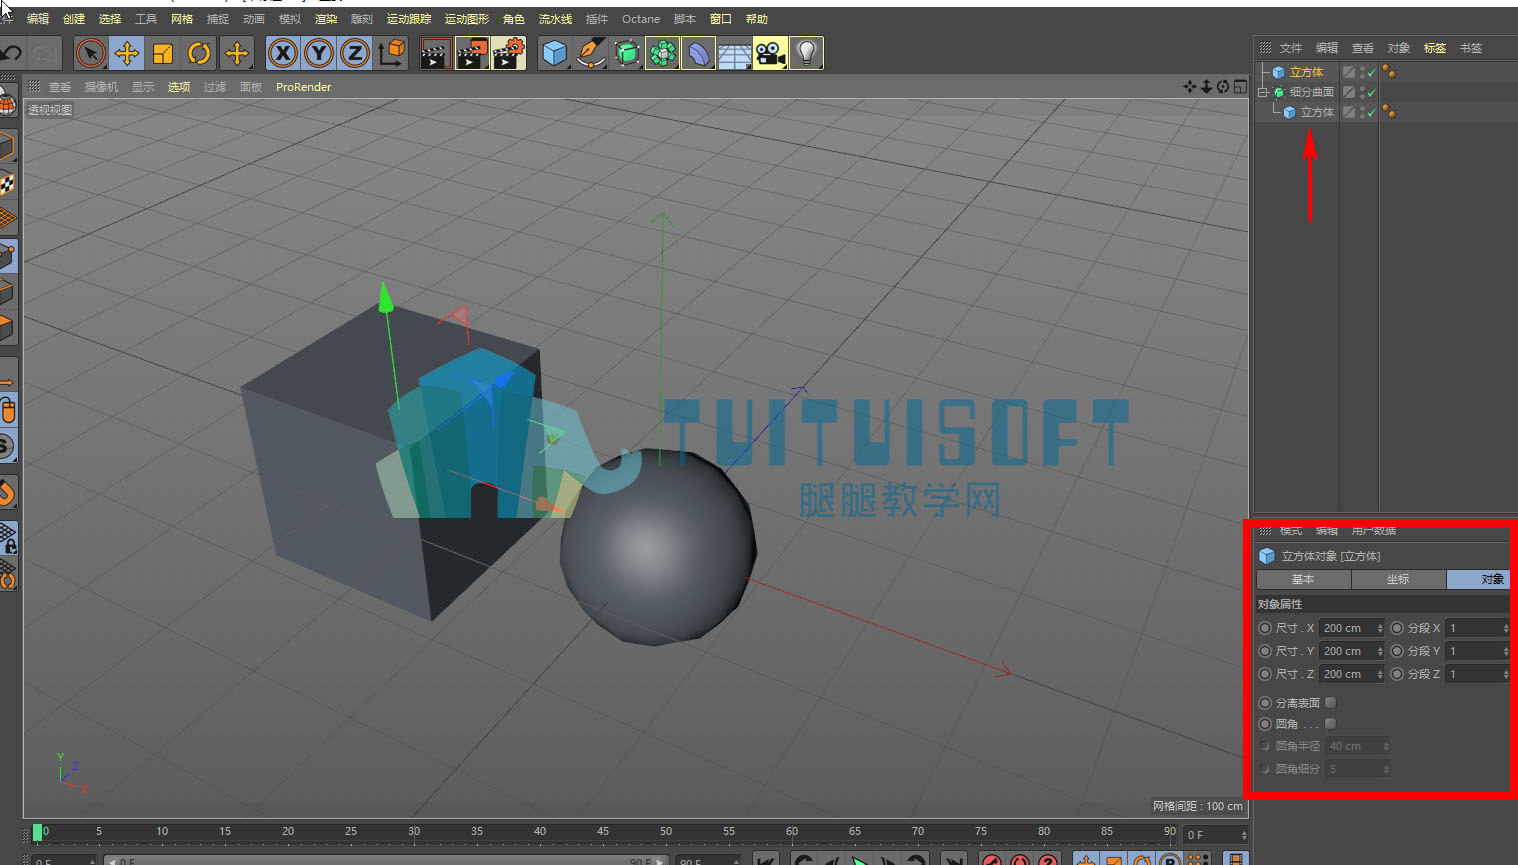Switch to the 坐标 tab
This screenshot has width=1518, height=865.
pos(1398,579)
